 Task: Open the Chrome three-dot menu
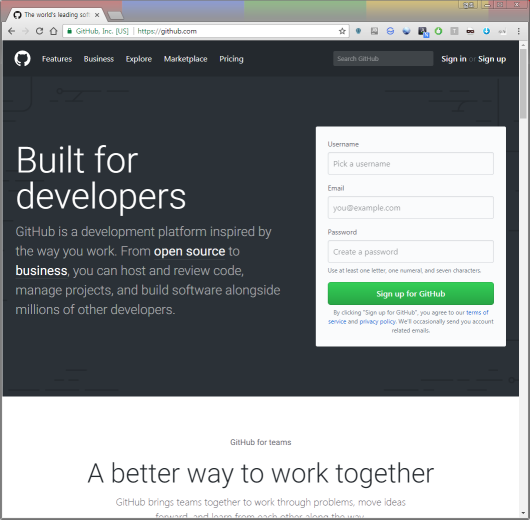point(519,31)
